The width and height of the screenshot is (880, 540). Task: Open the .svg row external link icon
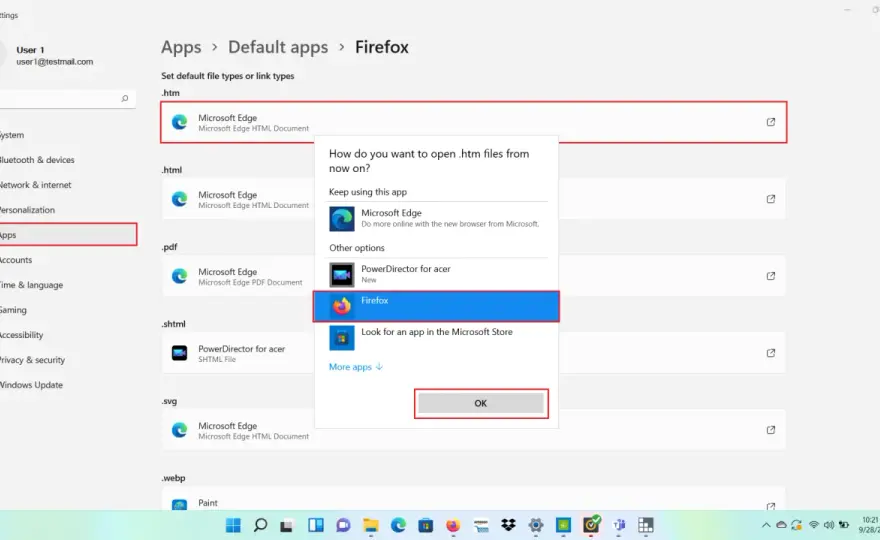coord(771,429)
